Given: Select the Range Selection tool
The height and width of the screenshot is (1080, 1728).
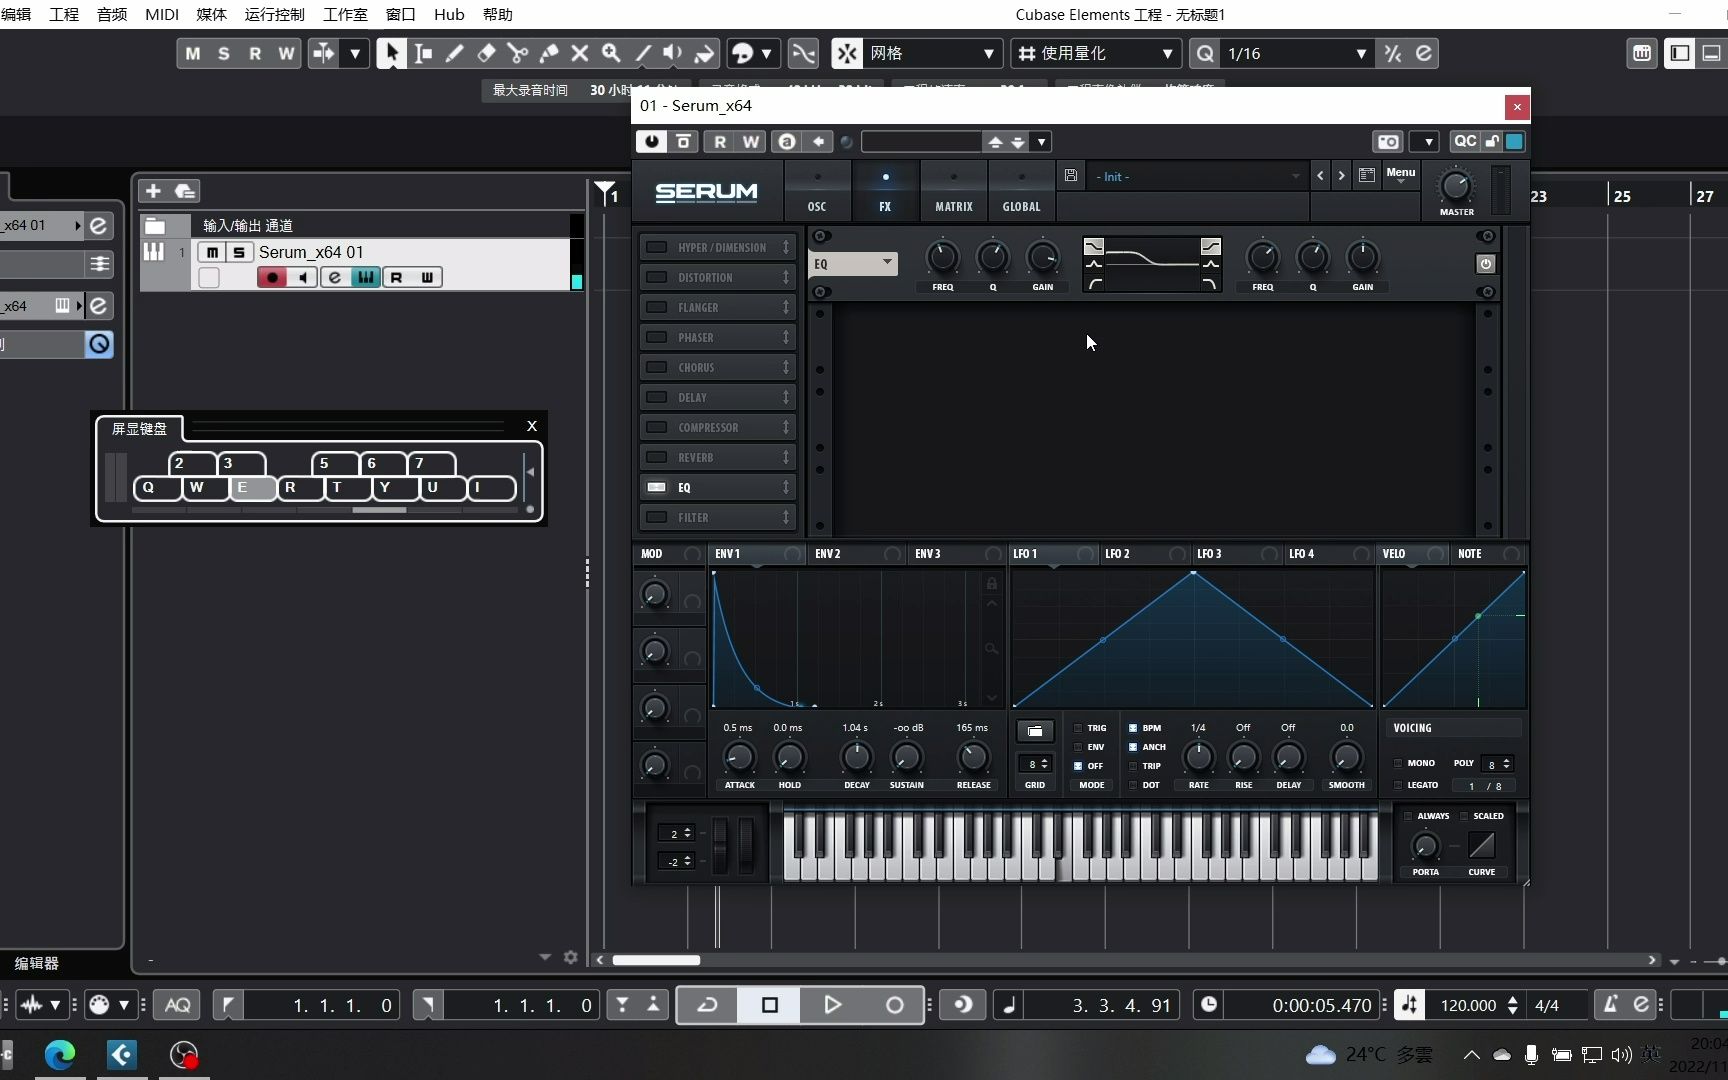Looking at the screenshot, I should [423, 53].
